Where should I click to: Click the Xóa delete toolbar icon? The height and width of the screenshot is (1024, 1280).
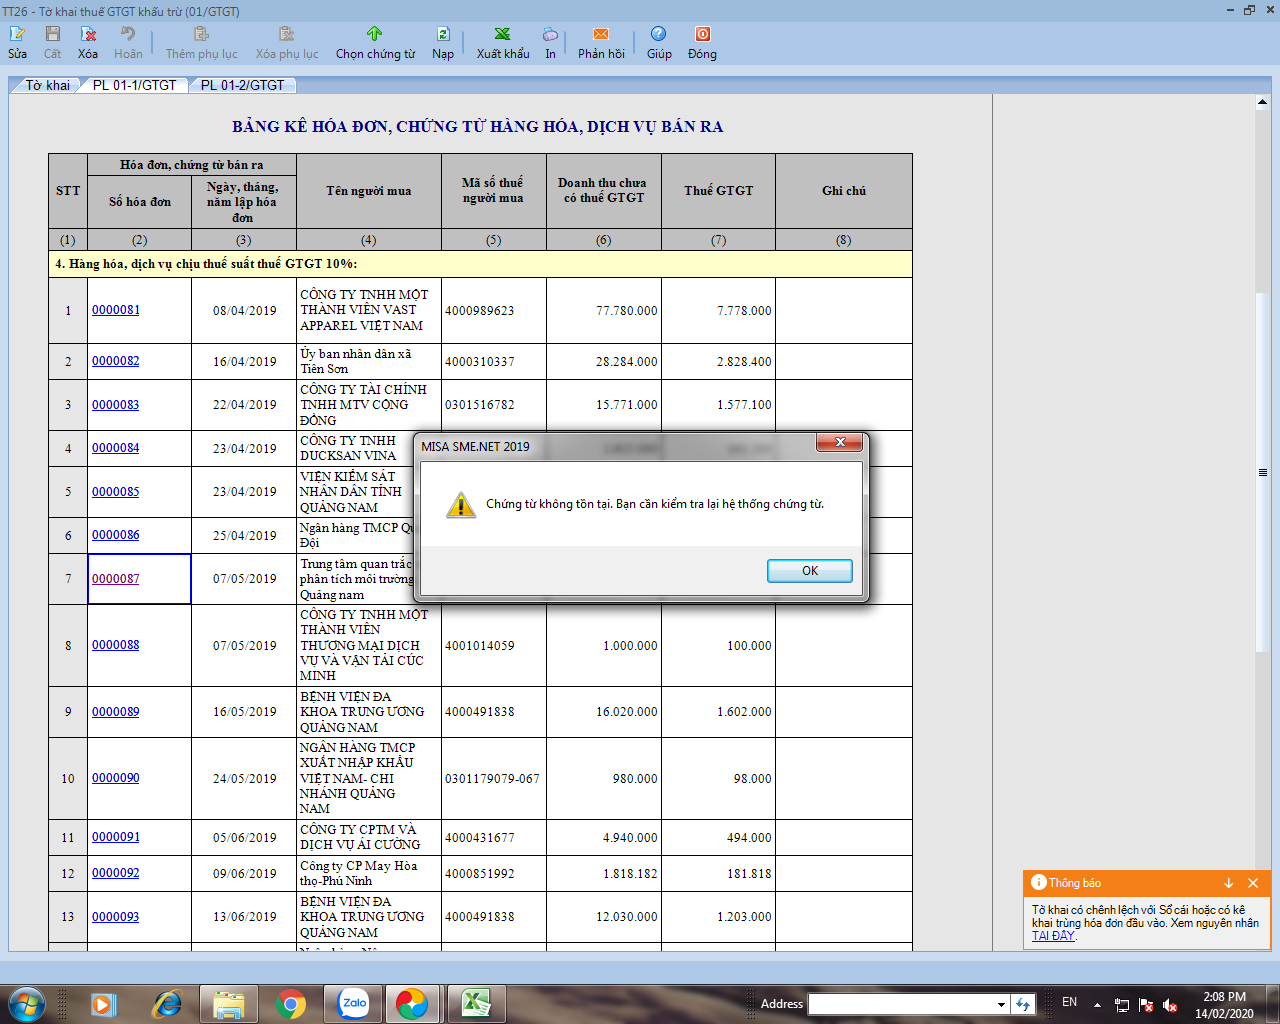click(x=88, y=35)
